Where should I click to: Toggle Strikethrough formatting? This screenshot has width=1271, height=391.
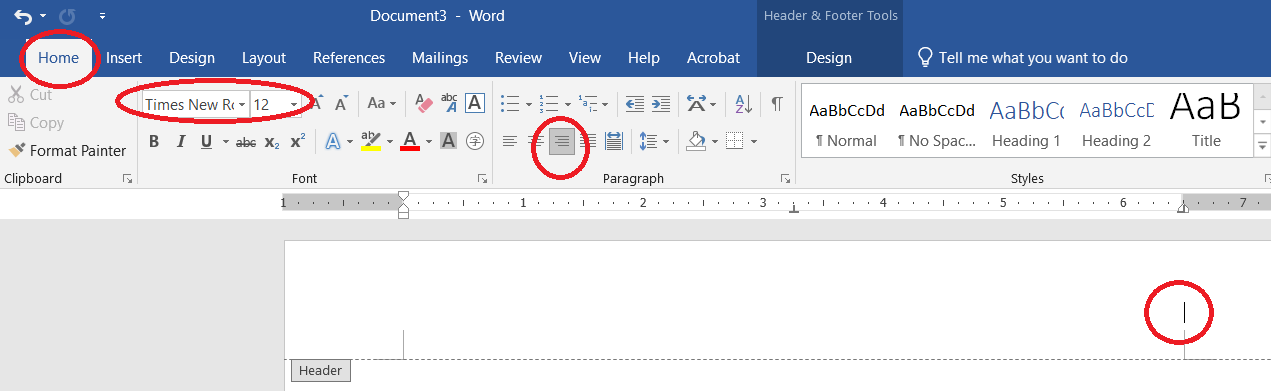point(246,142)
